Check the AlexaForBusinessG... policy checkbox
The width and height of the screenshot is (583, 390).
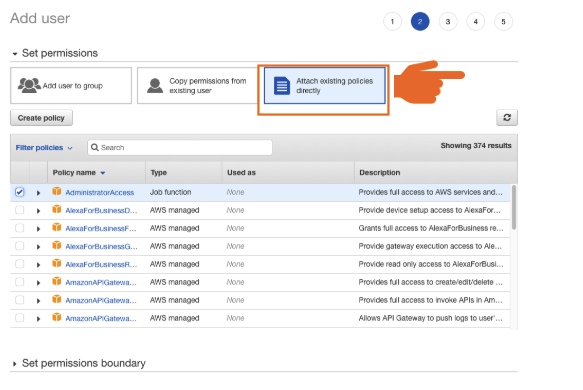pos(20,246)
